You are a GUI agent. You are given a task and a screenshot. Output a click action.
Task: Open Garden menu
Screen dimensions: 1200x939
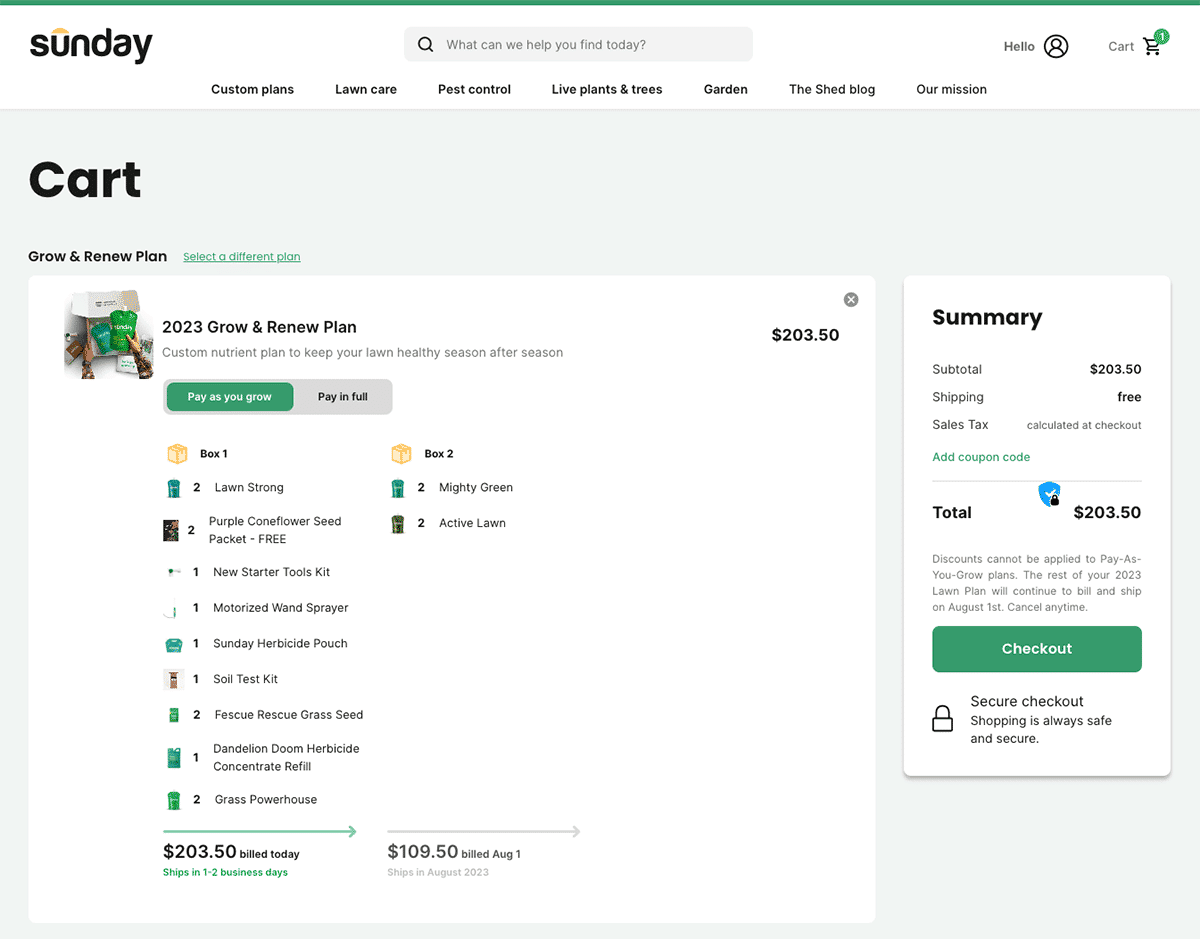(726, 89)
